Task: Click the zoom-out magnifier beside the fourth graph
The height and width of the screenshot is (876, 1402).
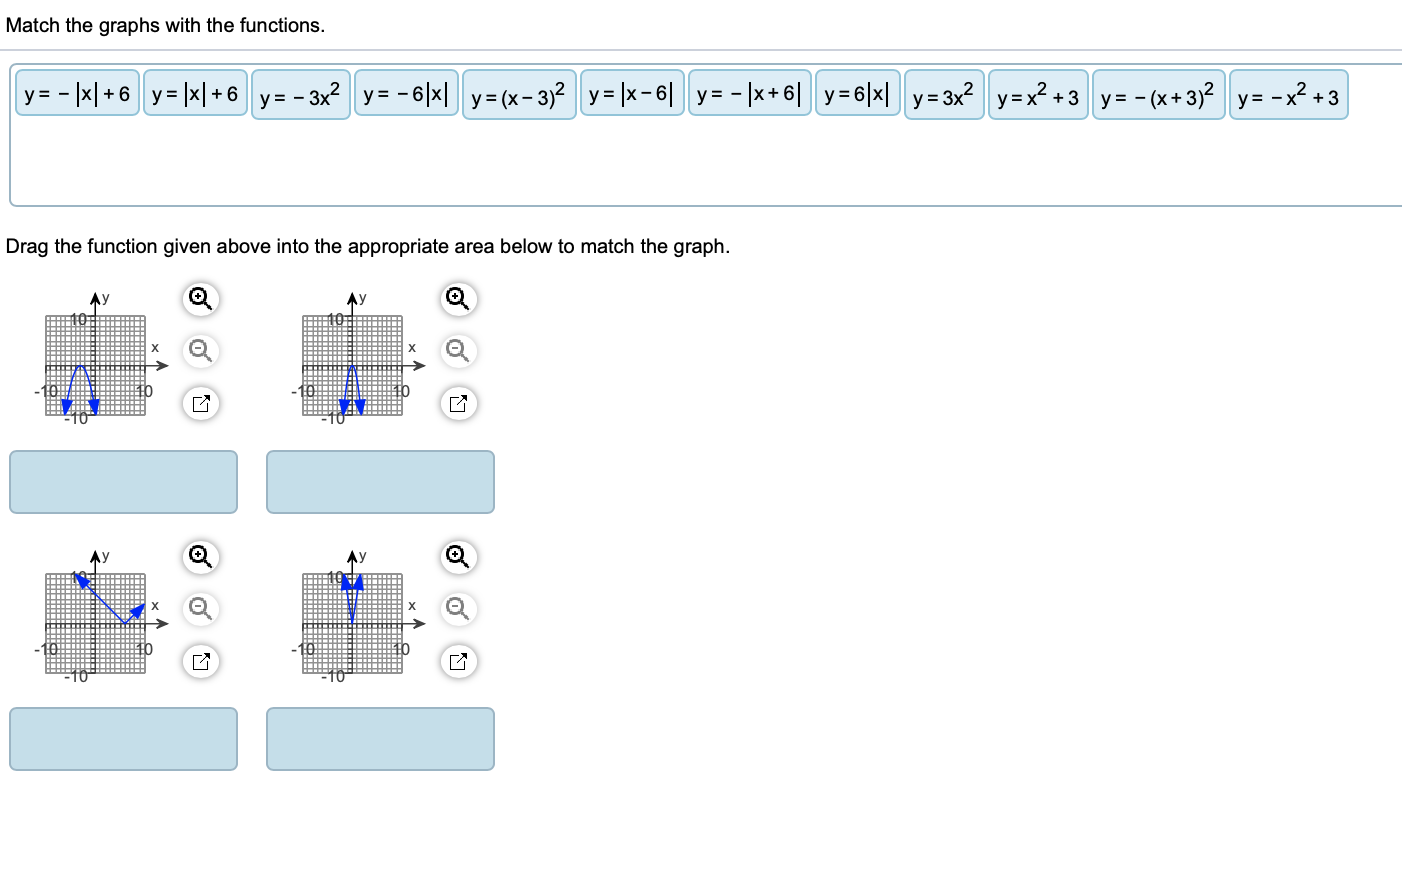Action: point(457,609)
